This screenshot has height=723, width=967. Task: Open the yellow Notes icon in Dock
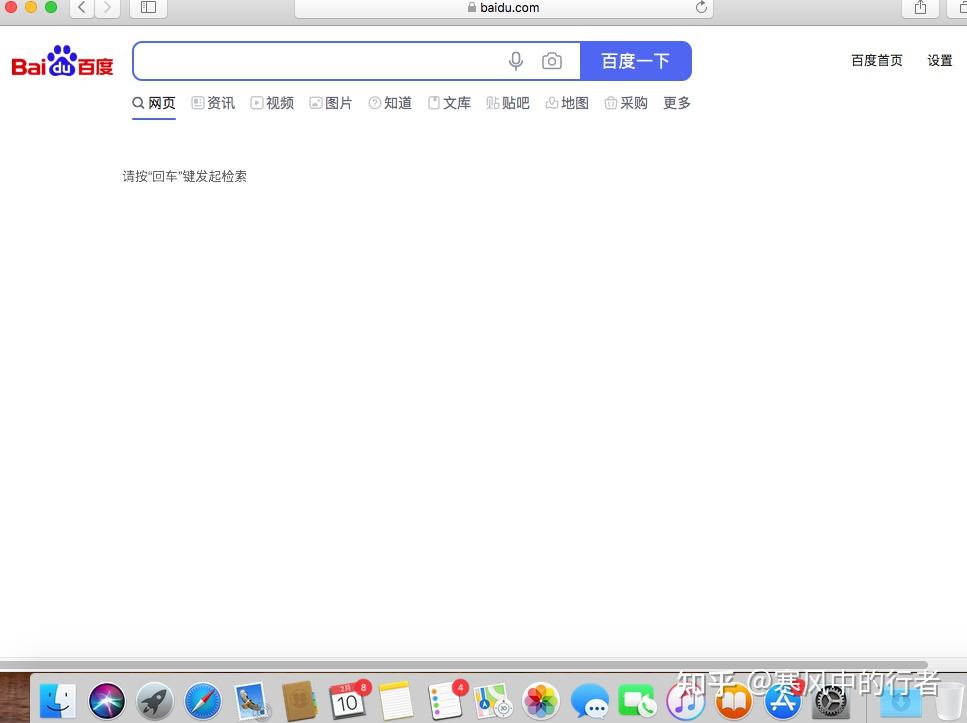[x=396, y=701]
